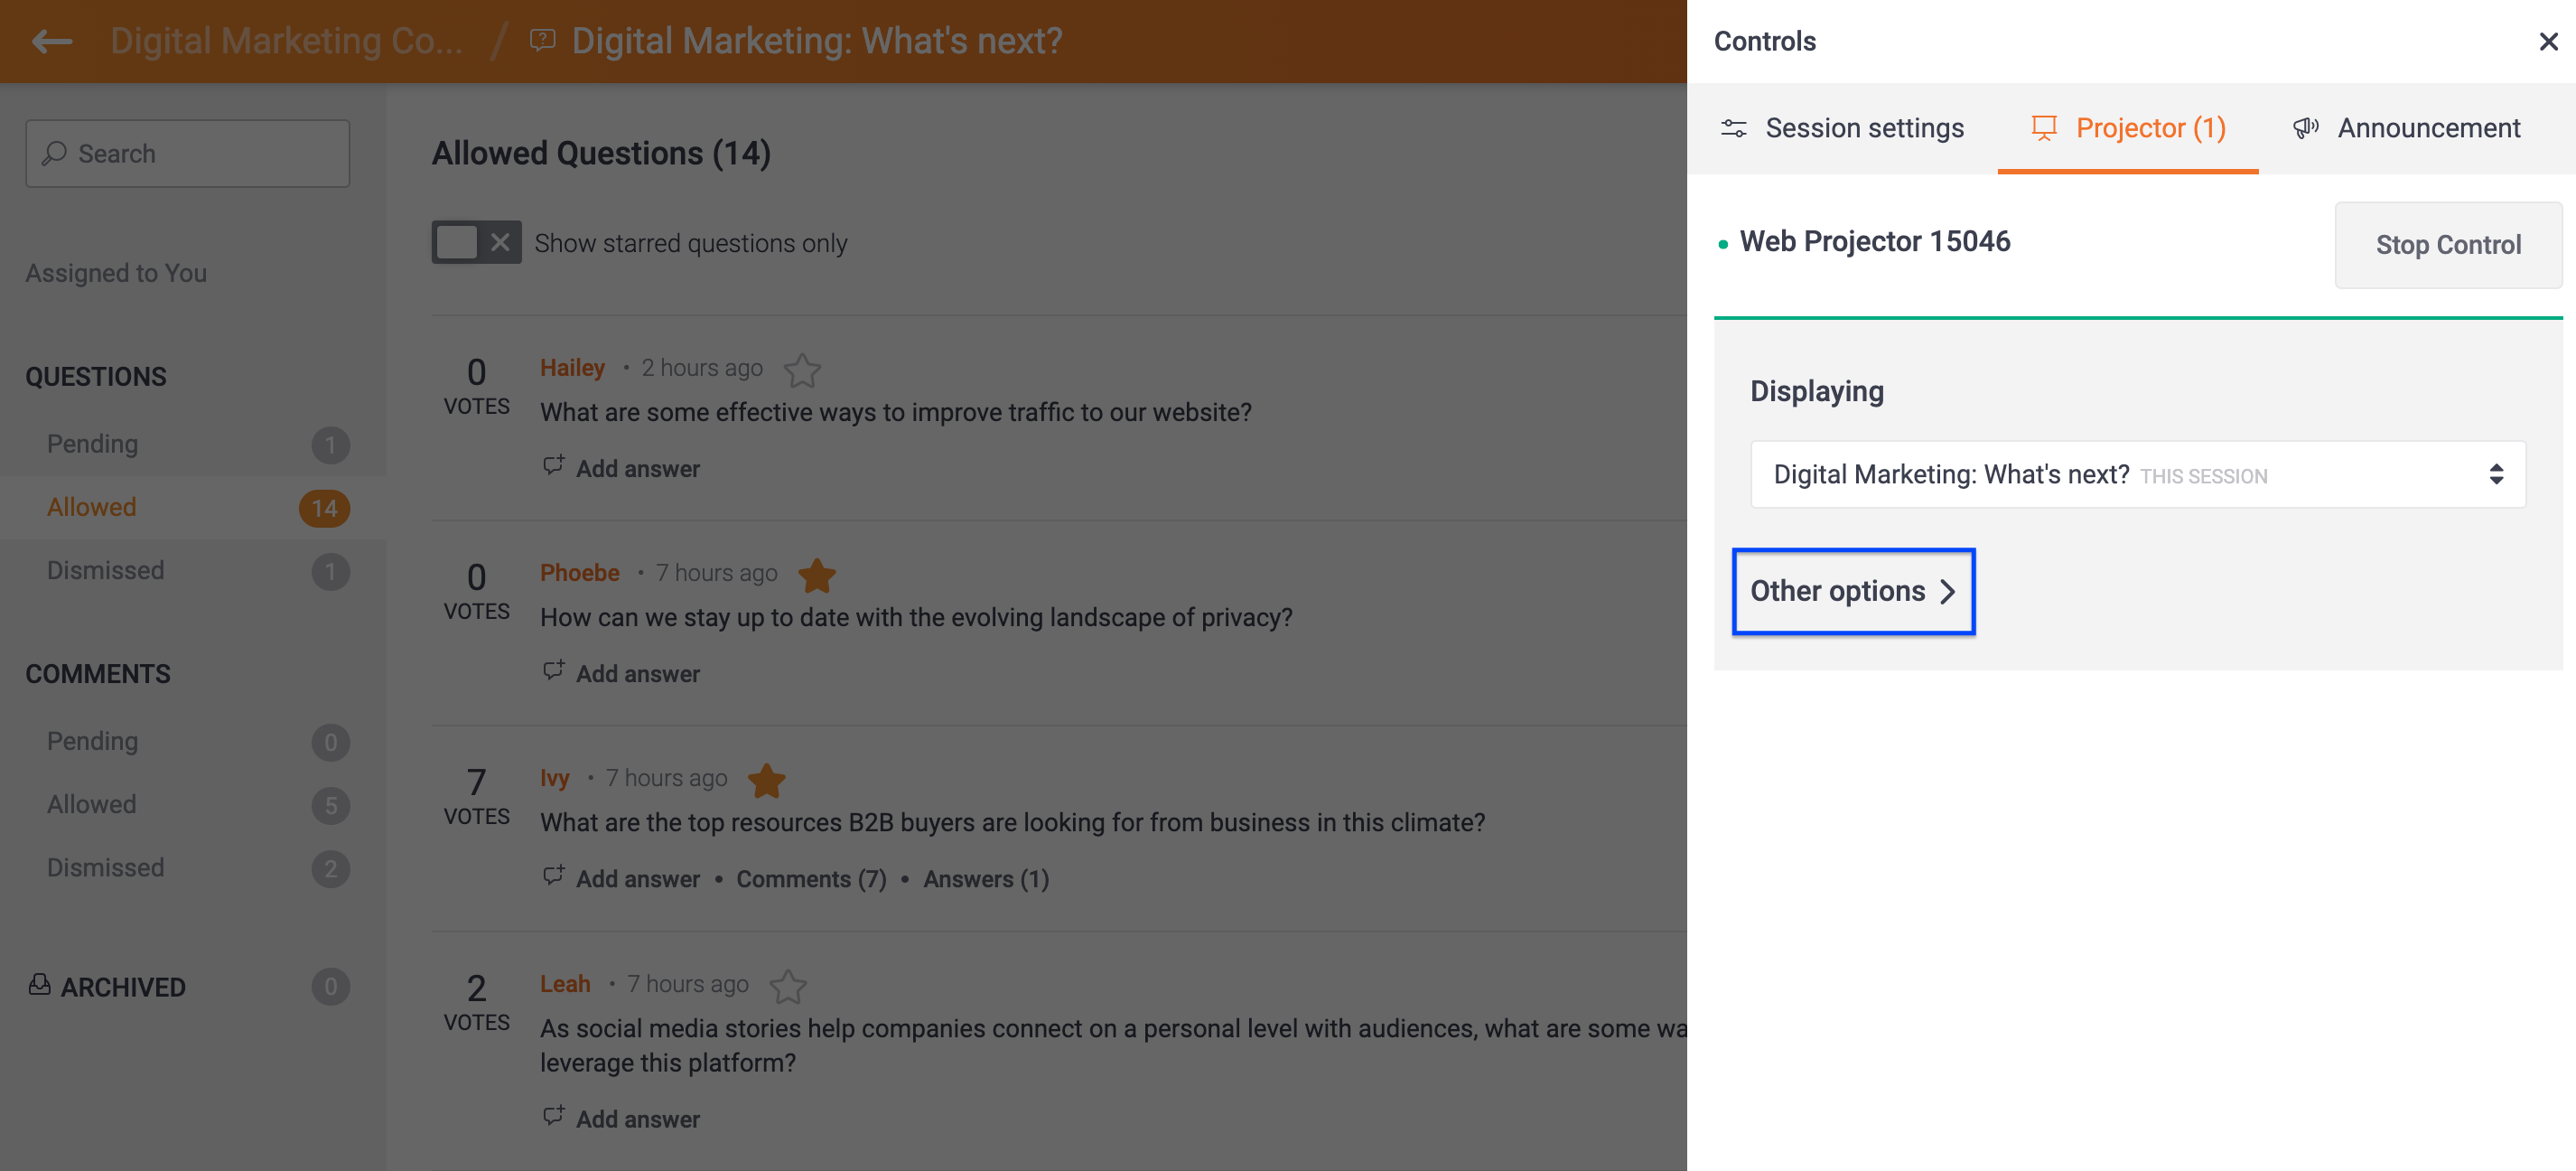Image resolution: width=2576 pixels, height=1171 pixels.
Task: Click the Archived box icon
Action: click(x=39, y=985)
